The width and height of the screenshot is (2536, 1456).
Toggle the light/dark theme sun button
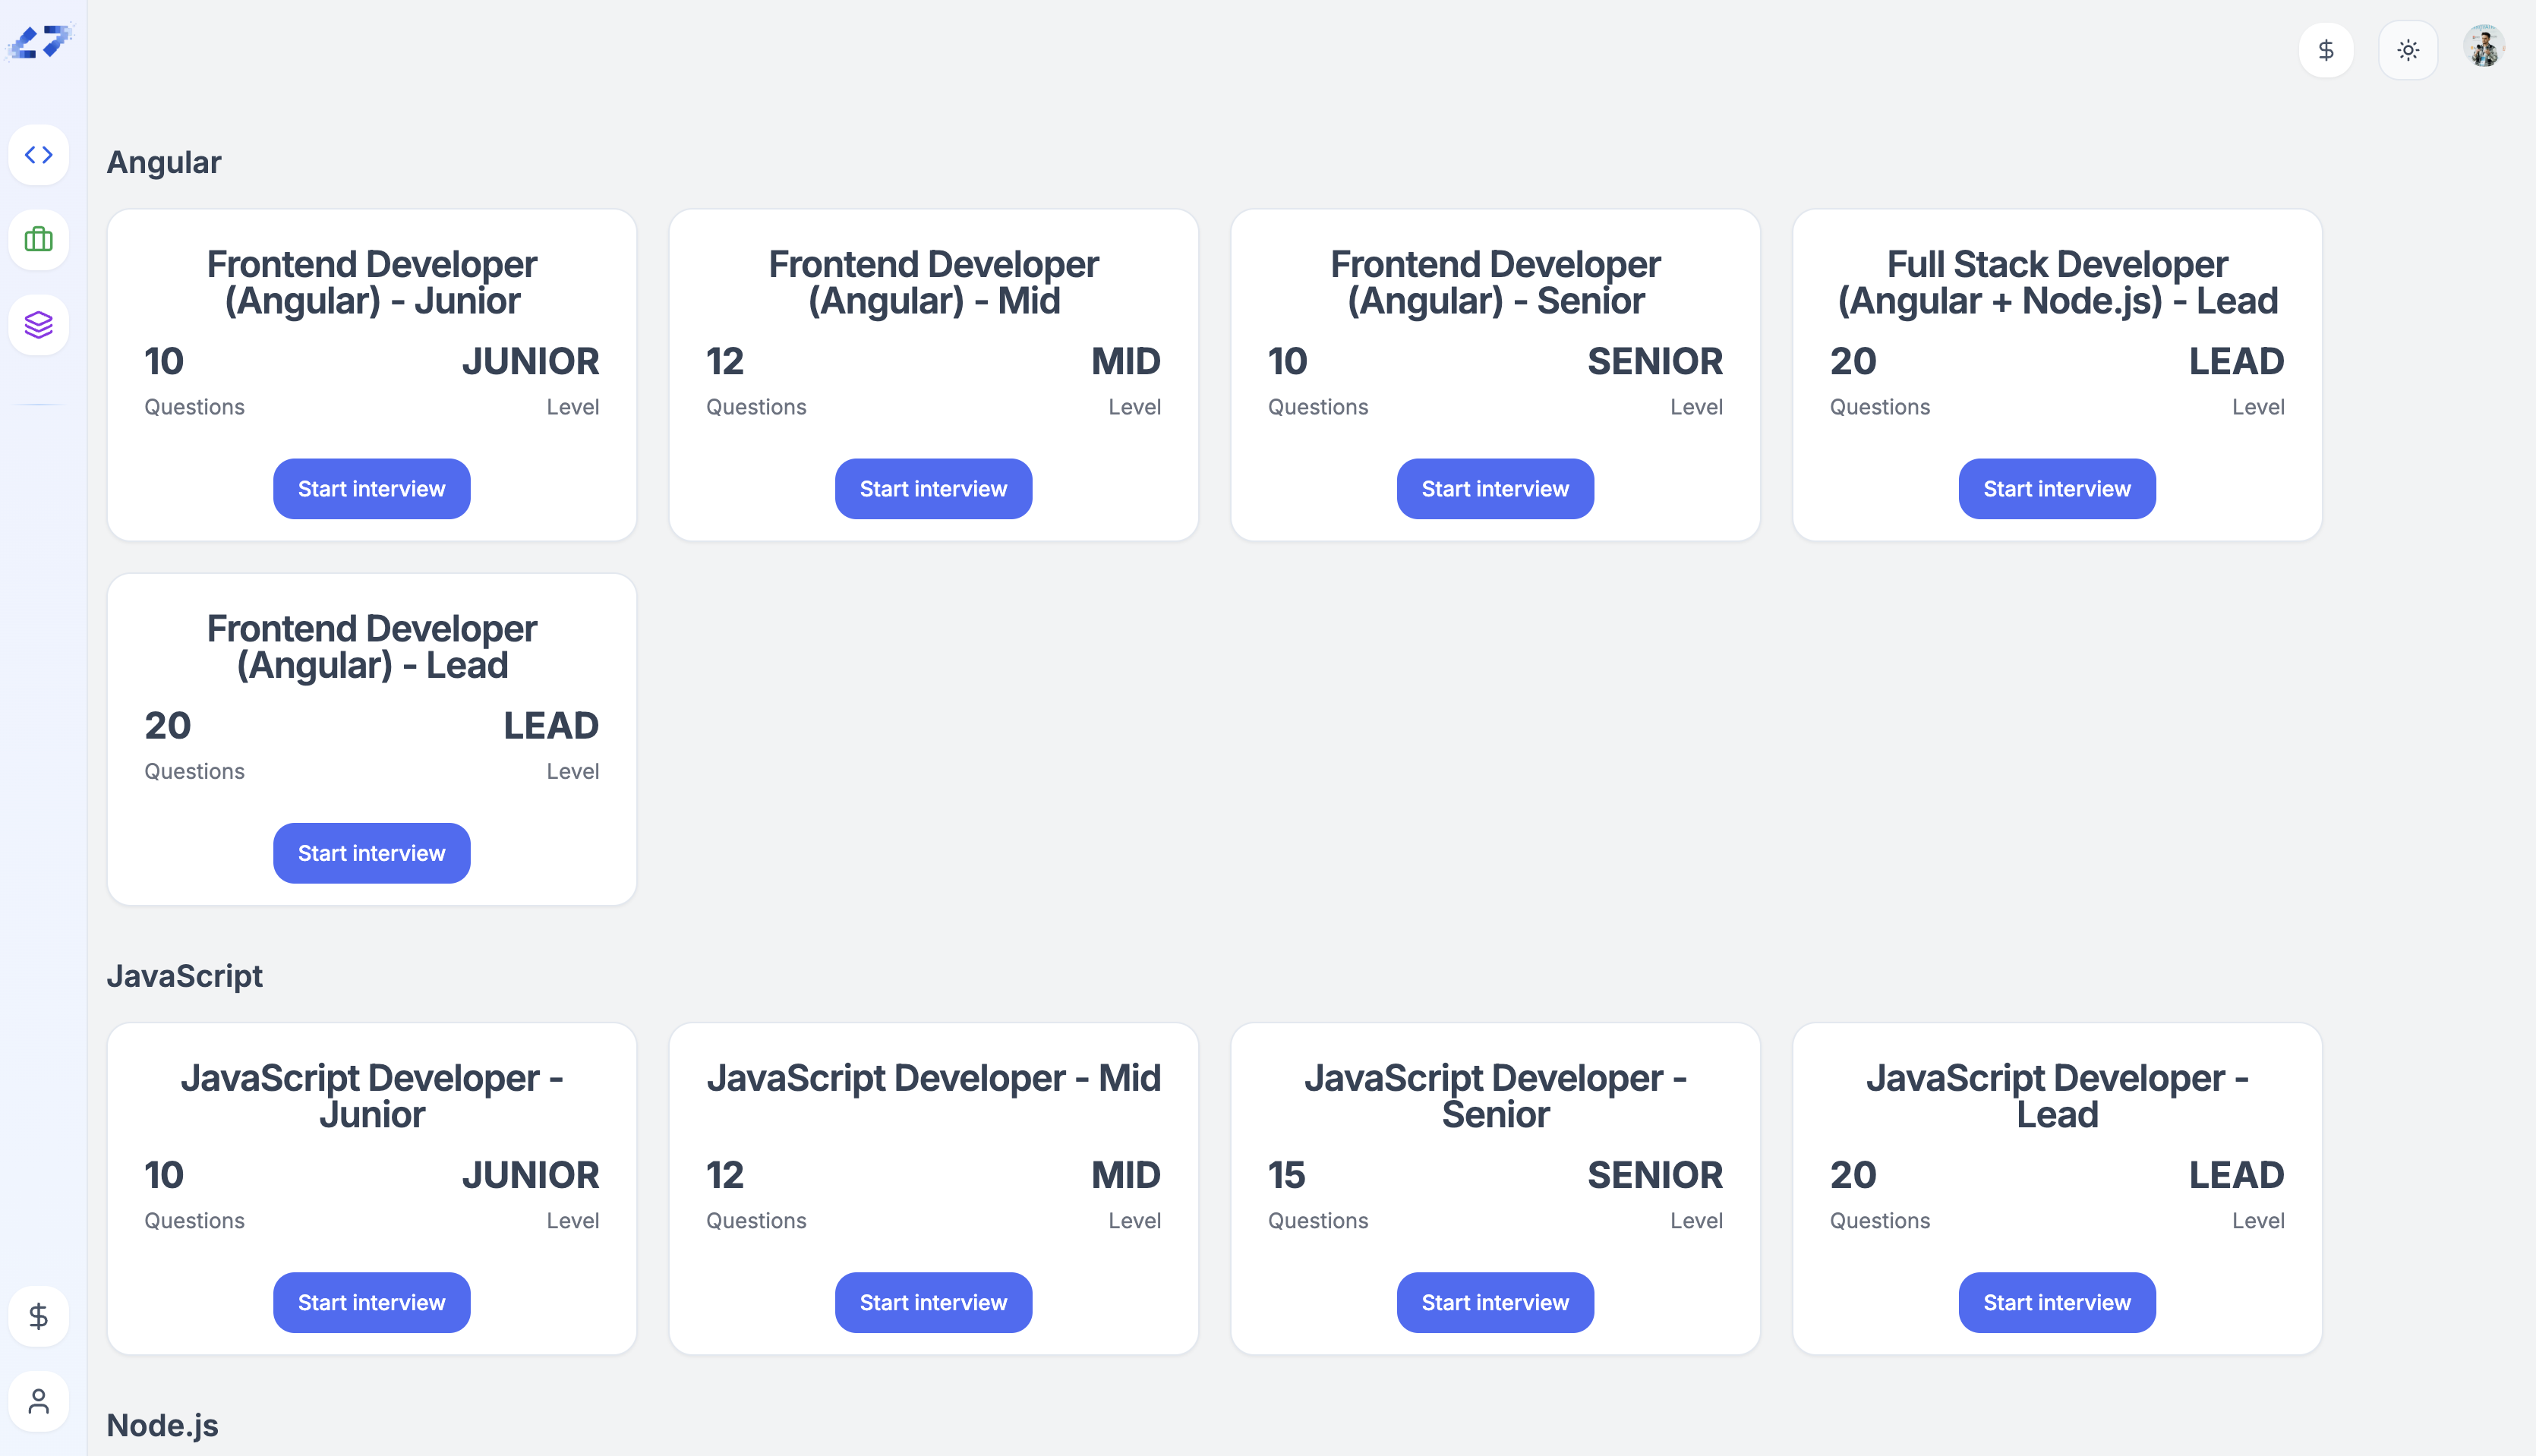pos(2408,50)
